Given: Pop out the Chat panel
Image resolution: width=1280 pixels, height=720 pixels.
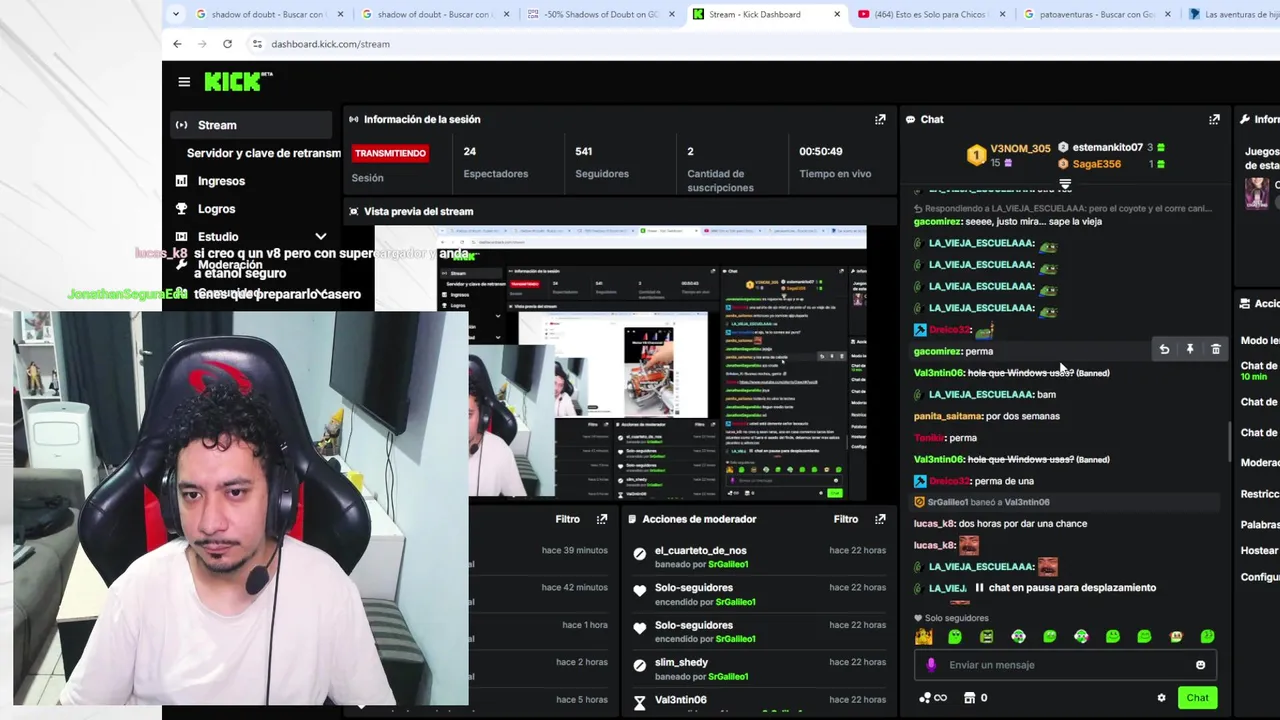Looking at the screenshot, I should click(1214, 119).
